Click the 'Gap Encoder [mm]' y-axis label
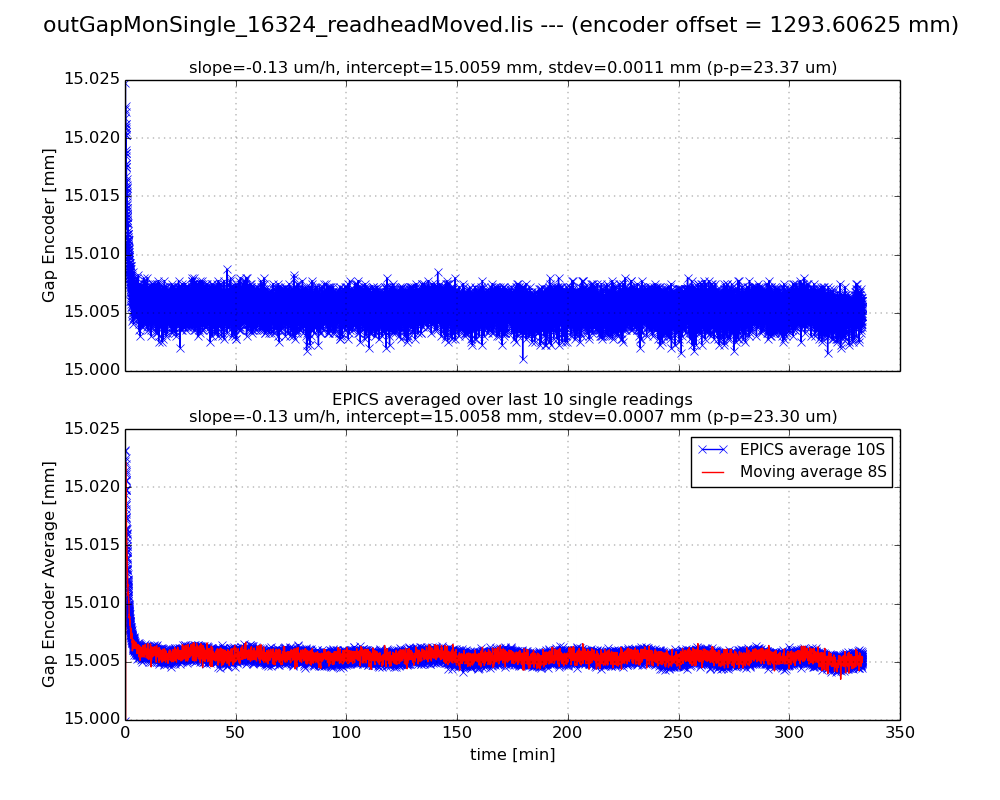 pyautogui.click(x=49, y=225)
